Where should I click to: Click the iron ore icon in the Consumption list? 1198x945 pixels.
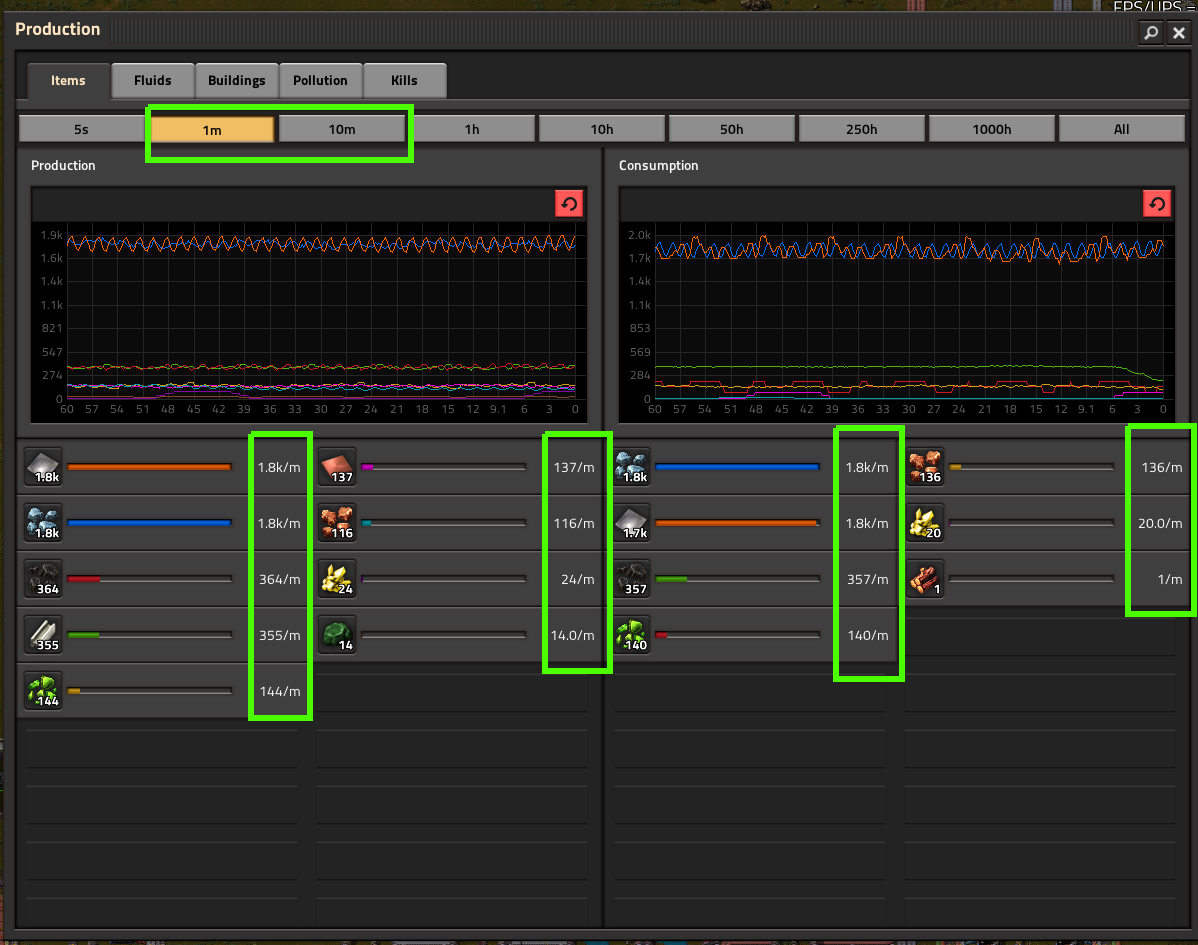point(631,467)
